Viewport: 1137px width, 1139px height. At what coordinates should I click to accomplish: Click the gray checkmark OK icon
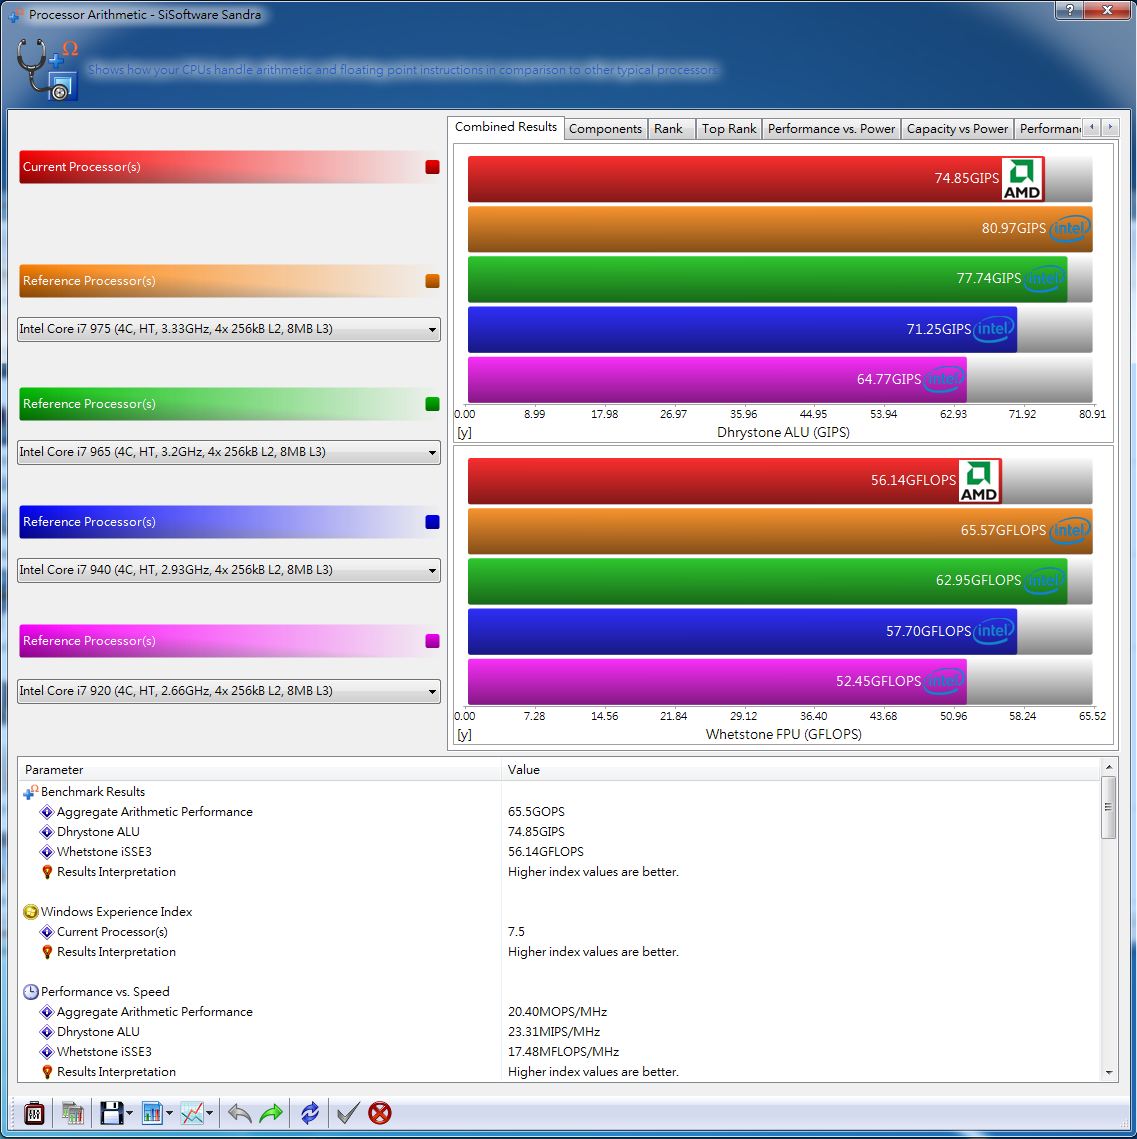pyautogui.click(x=347, y=1112)
